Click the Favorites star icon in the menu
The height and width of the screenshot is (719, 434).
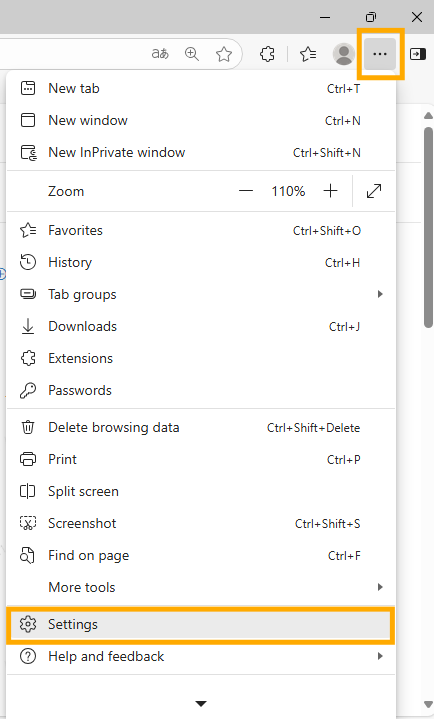pyautogui.click(x=28, y=230)
